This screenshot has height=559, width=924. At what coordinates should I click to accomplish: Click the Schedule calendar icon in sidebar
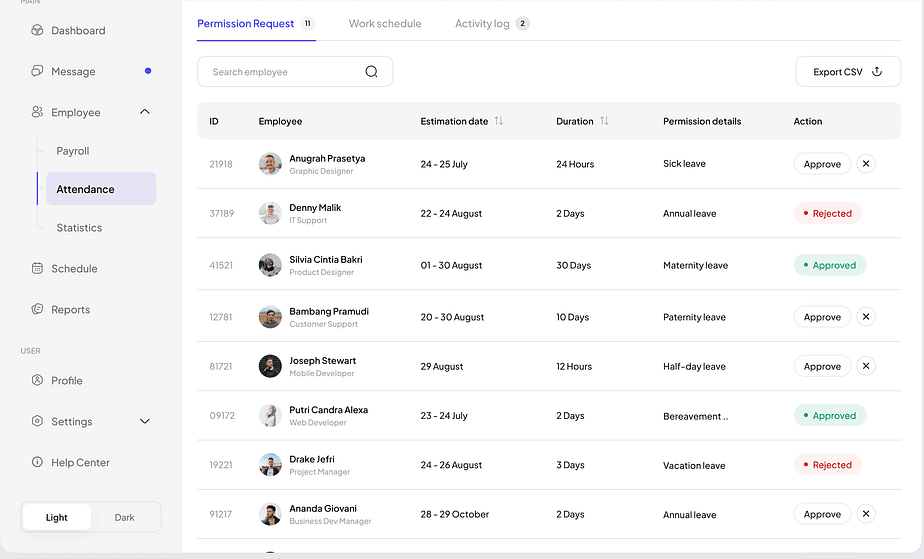coord(37,269)
